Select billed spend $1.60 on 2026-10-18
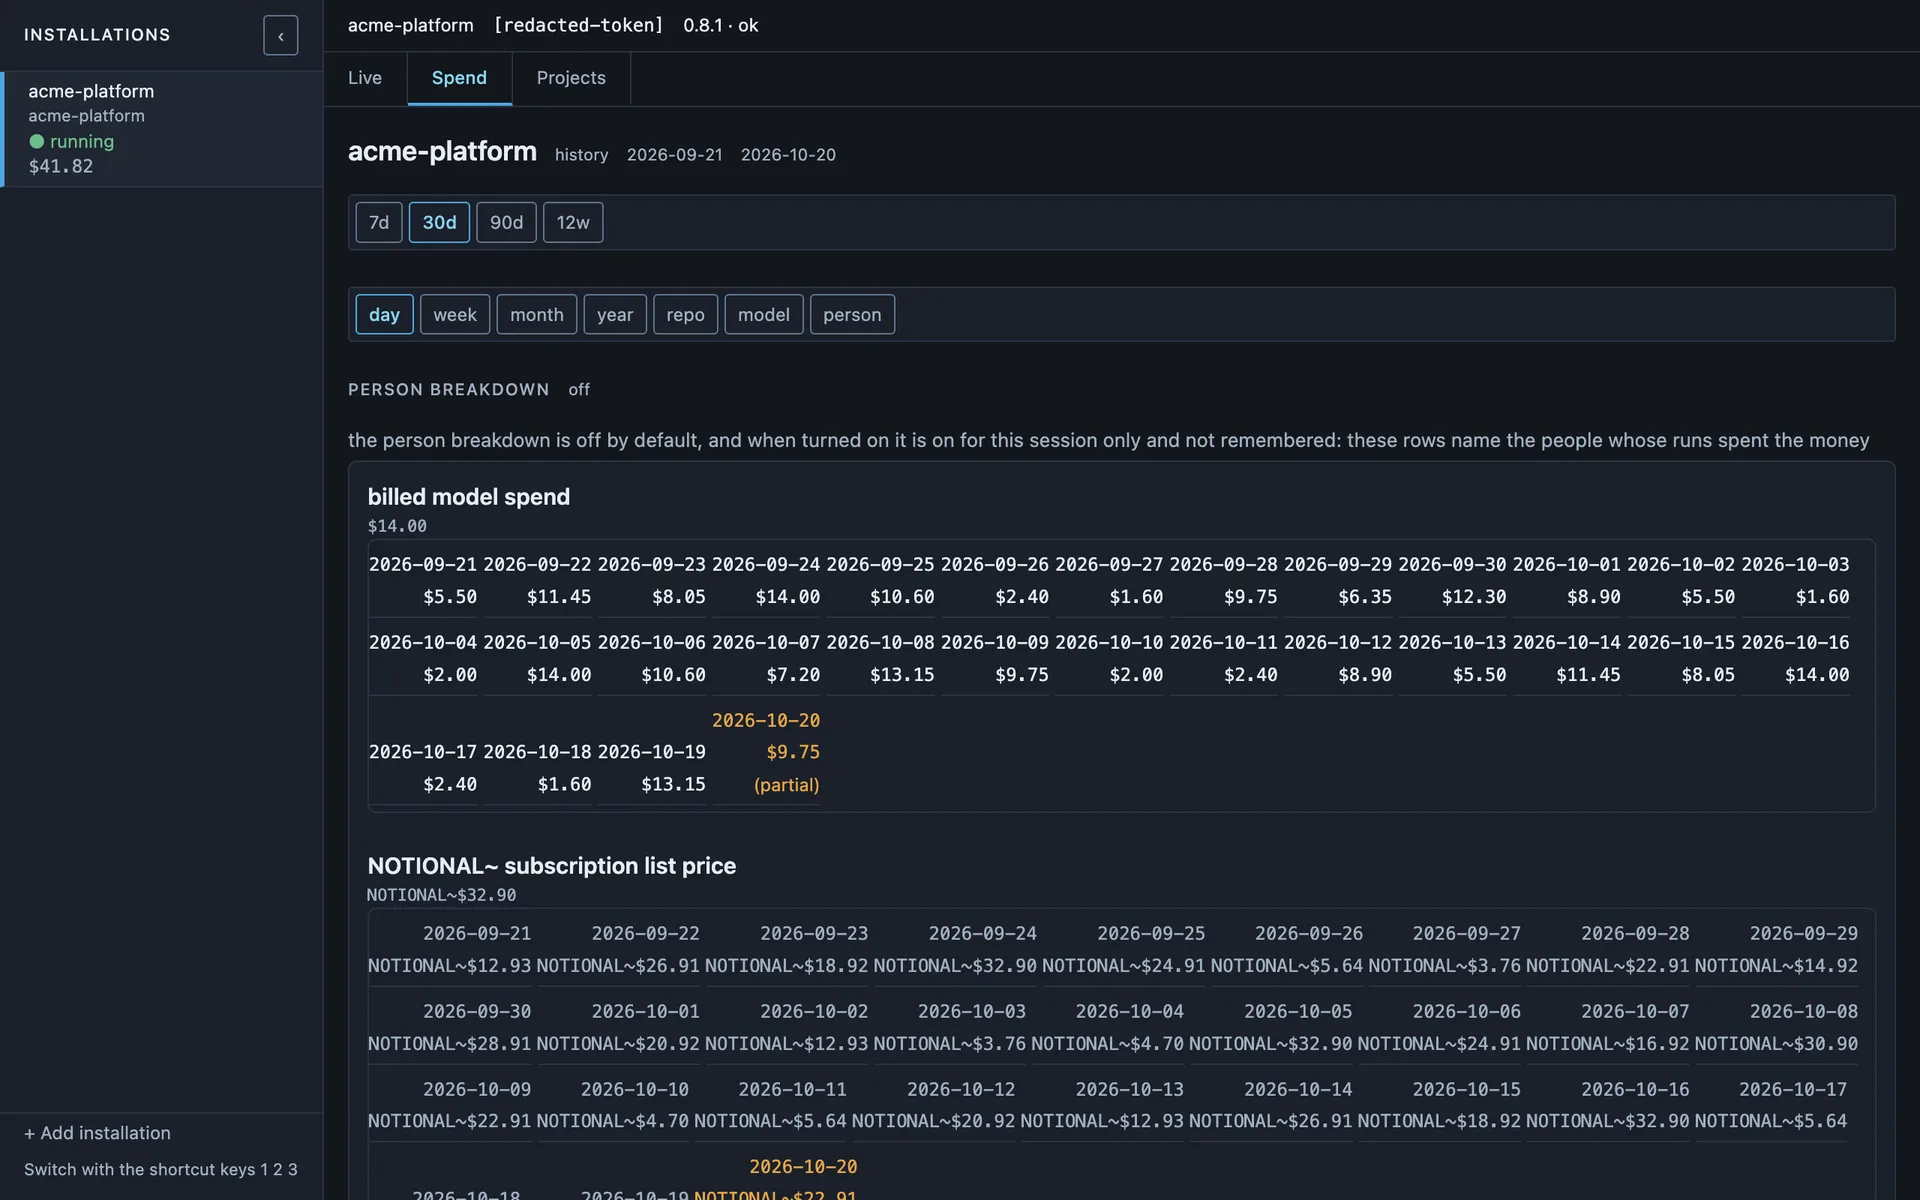 [537, 768]
